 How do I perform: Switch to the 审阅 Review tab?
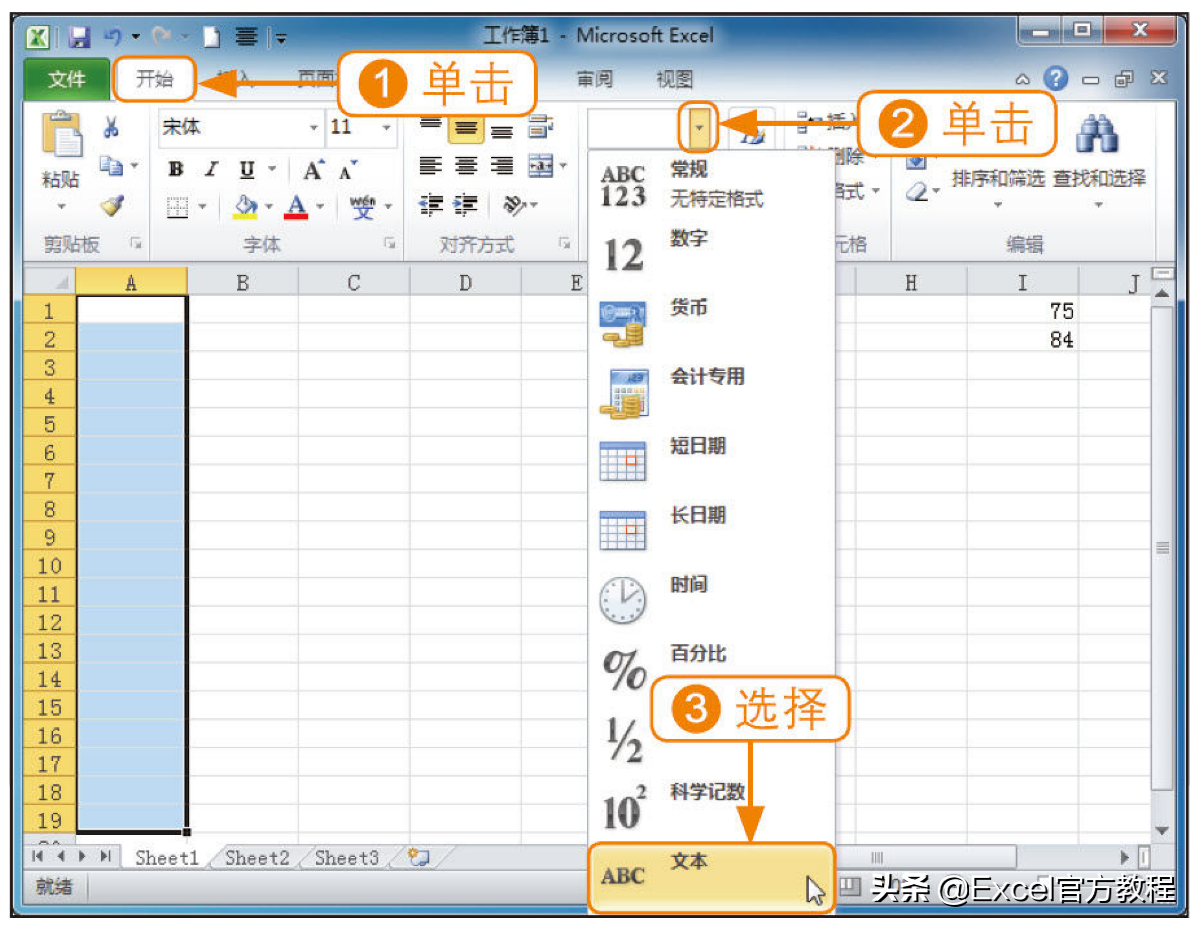click(594, 79)
